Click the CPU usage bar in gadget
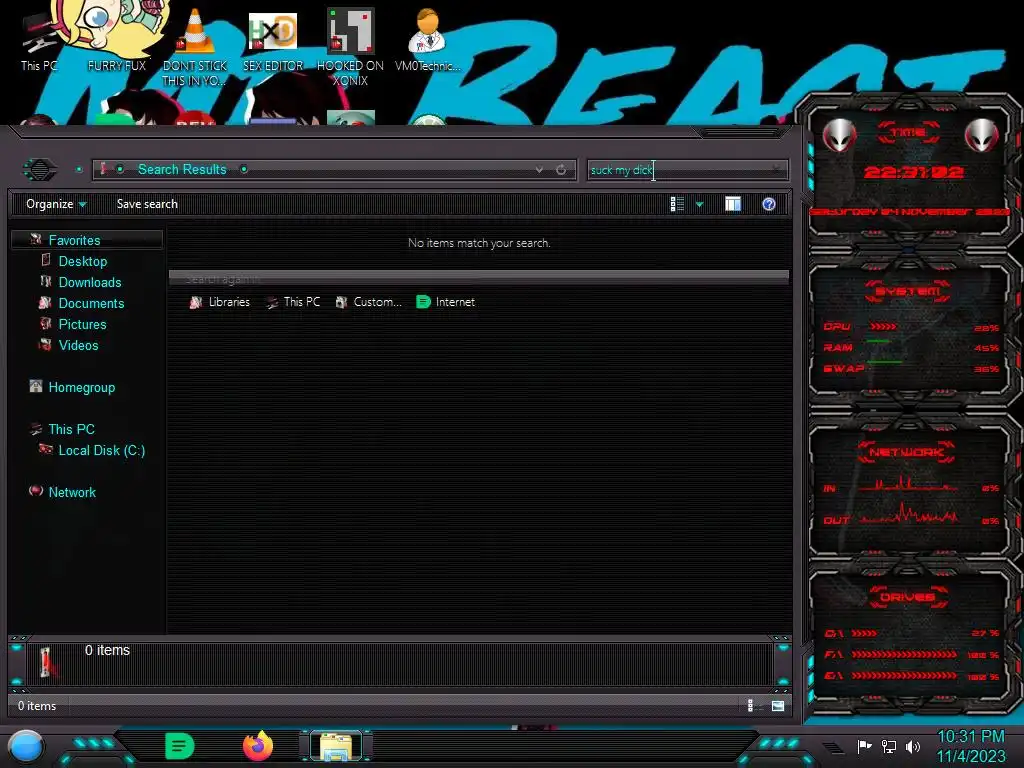This screenshot has width=1024, height=768. tap(883, 327)
